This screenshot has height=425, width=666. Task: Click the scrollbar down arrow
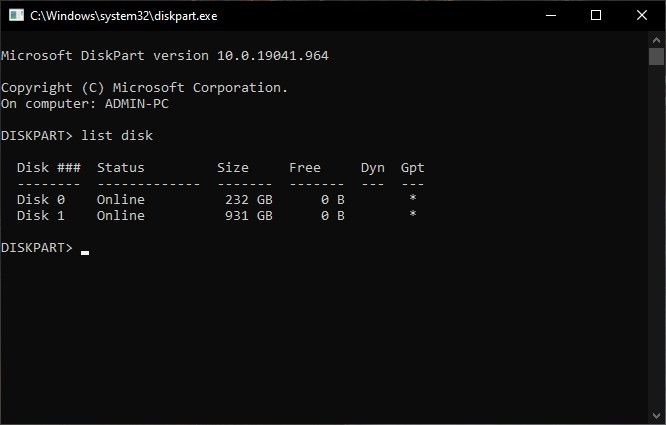[657, 416]
